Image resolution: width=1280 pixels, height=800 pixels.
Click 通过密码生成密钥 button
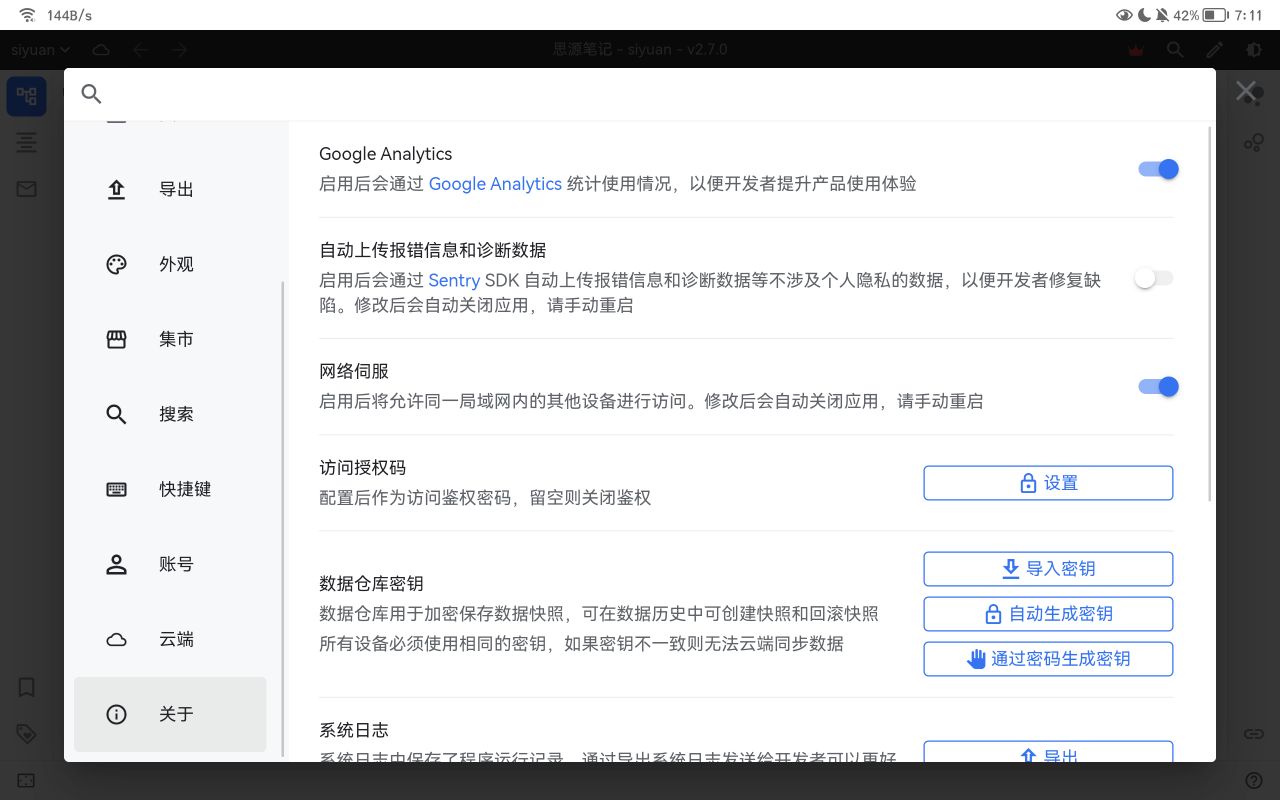[x=1048, y=659]
